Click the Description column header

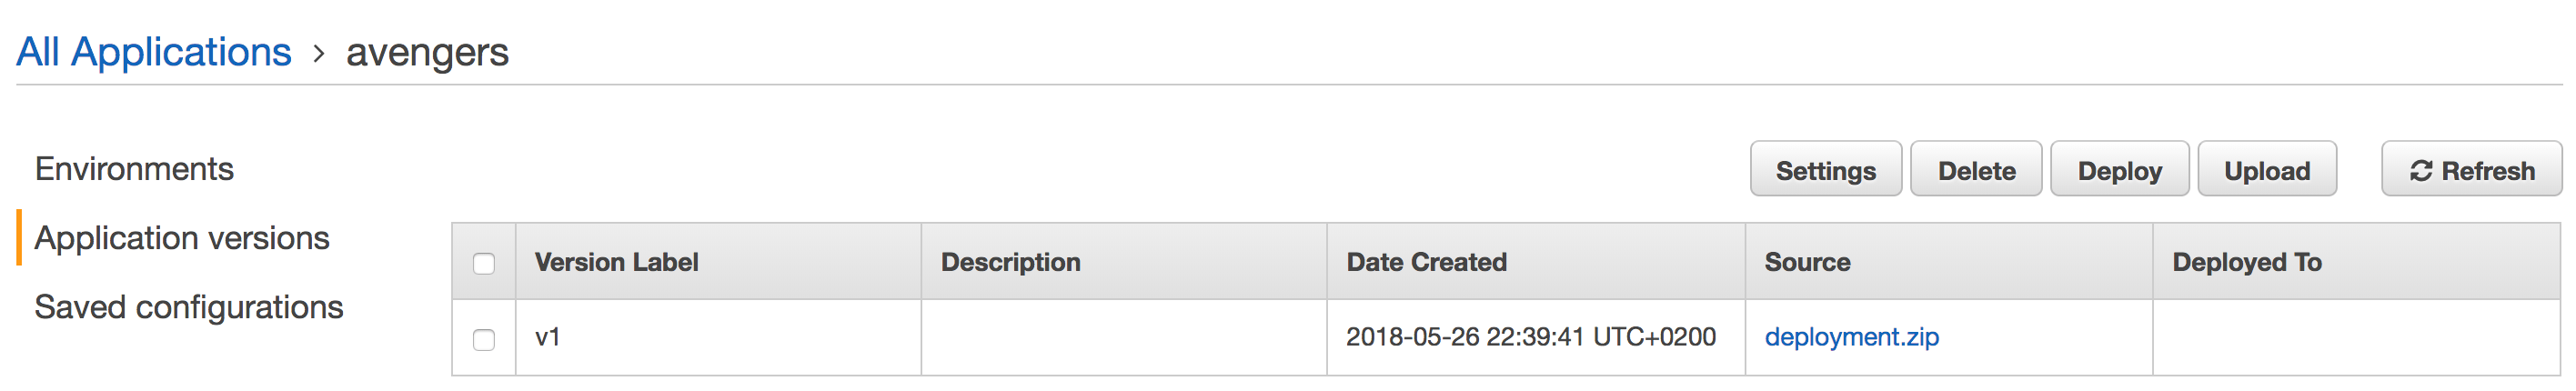point(1011,262)
